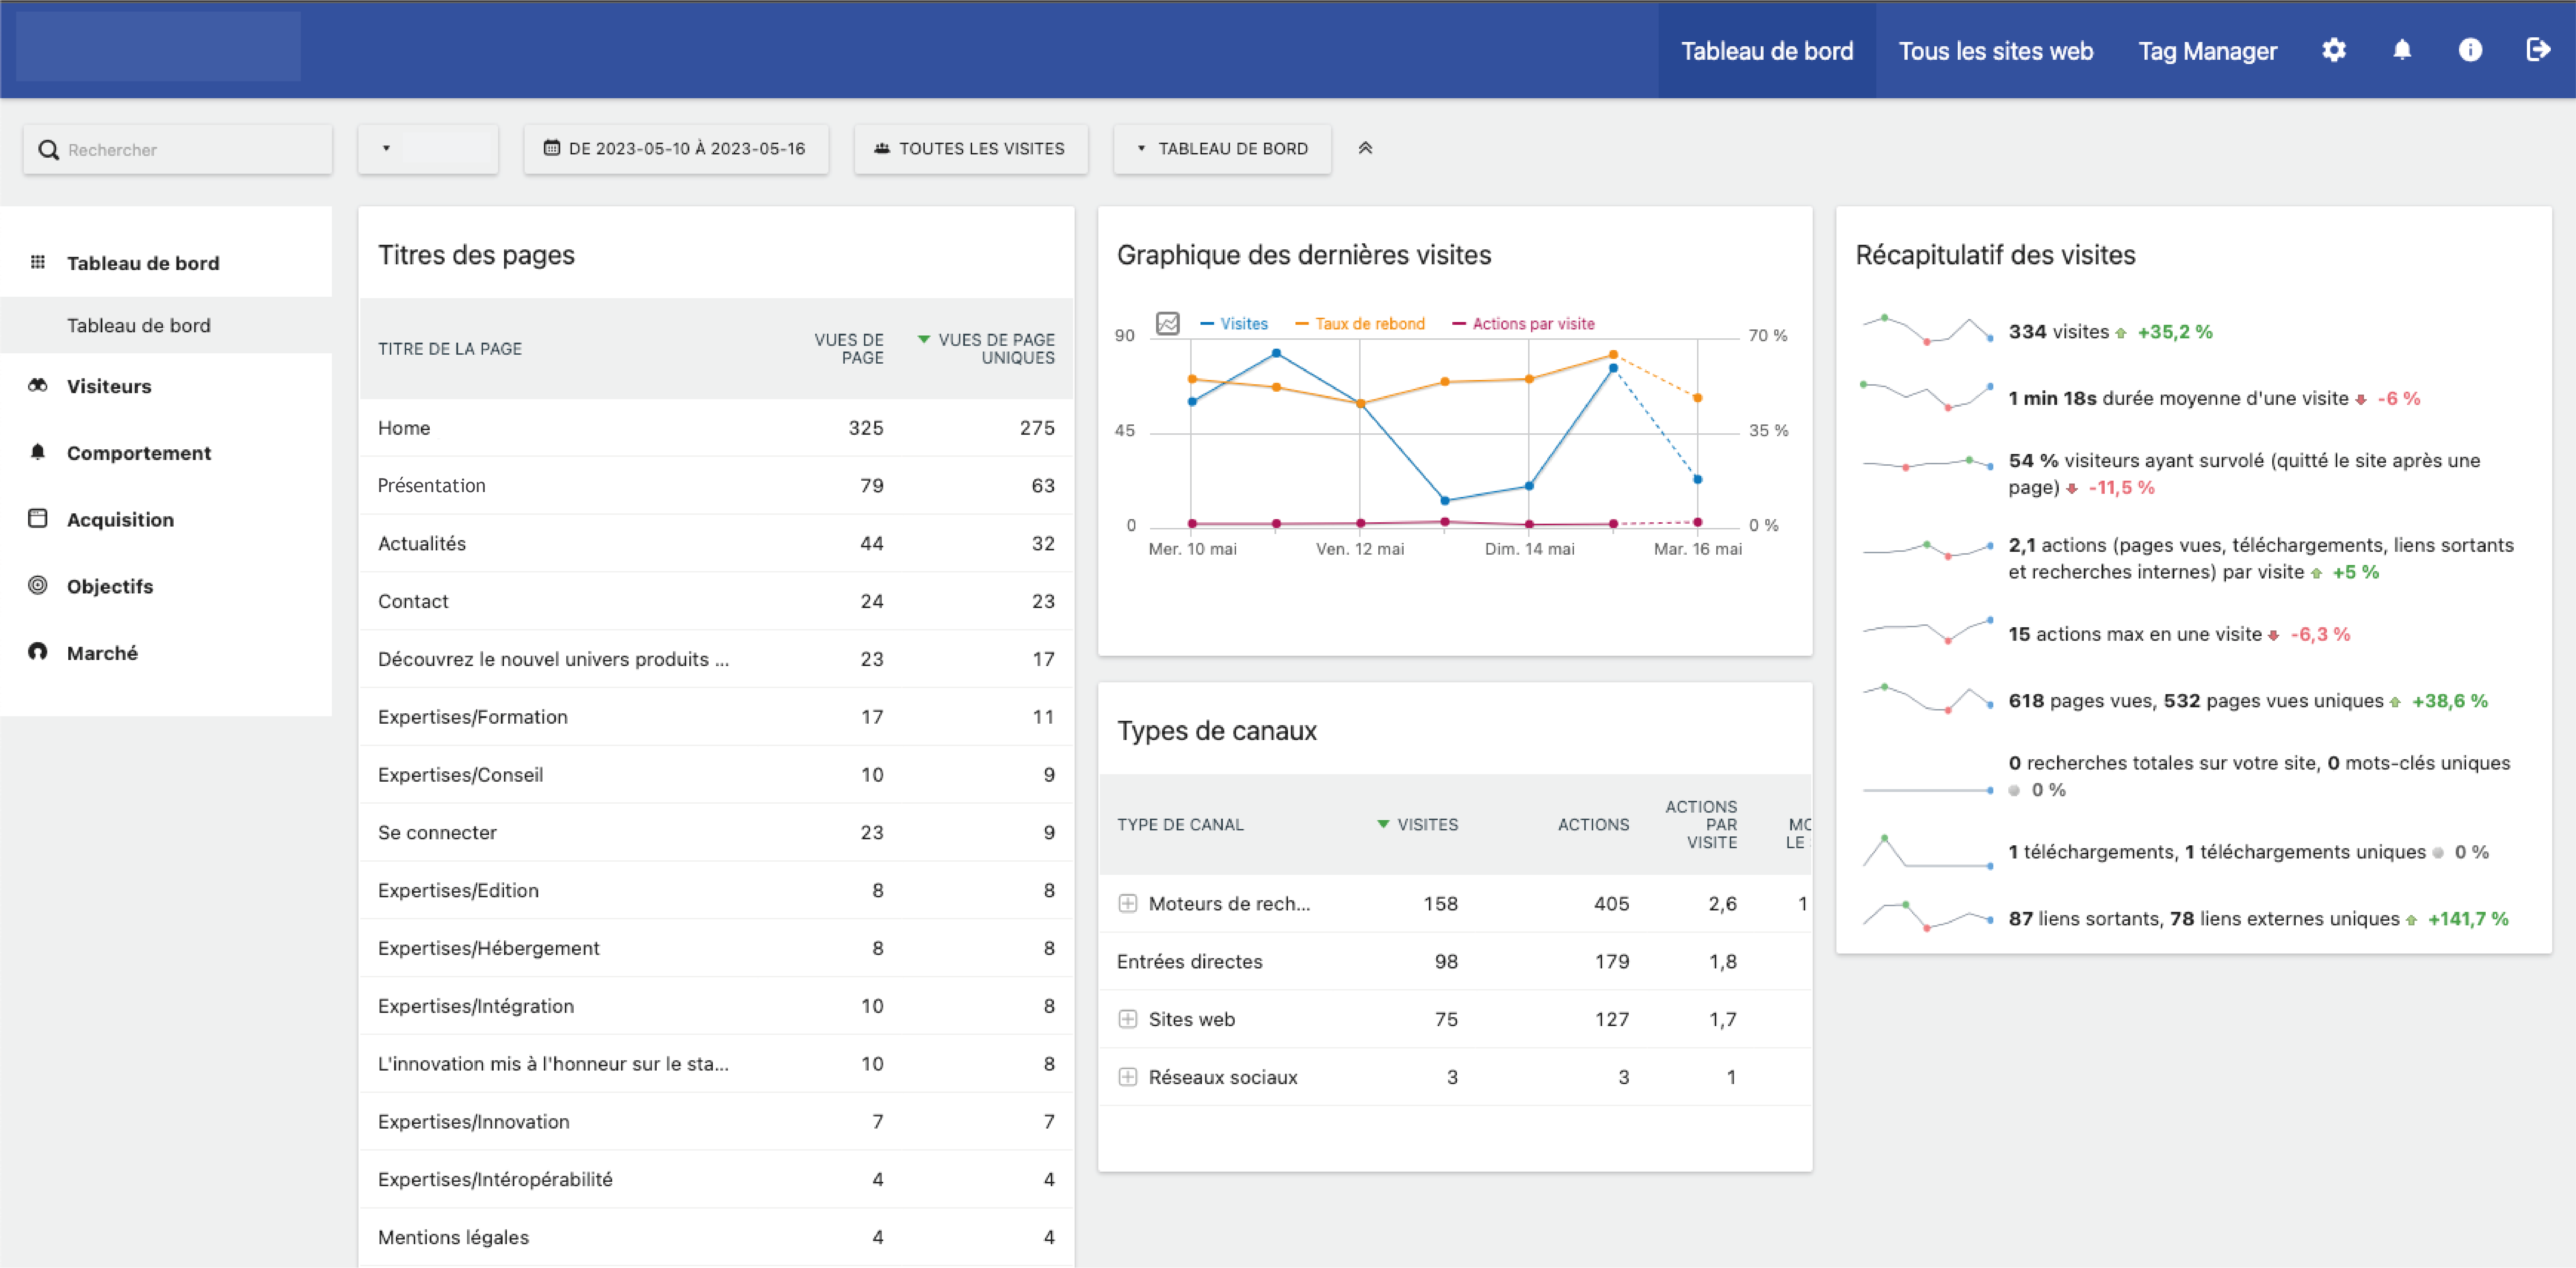Click the Tableau de bord grid icon in sidebar
Viewport: 2576px width, 1268px height.
(x=38, y=262)
